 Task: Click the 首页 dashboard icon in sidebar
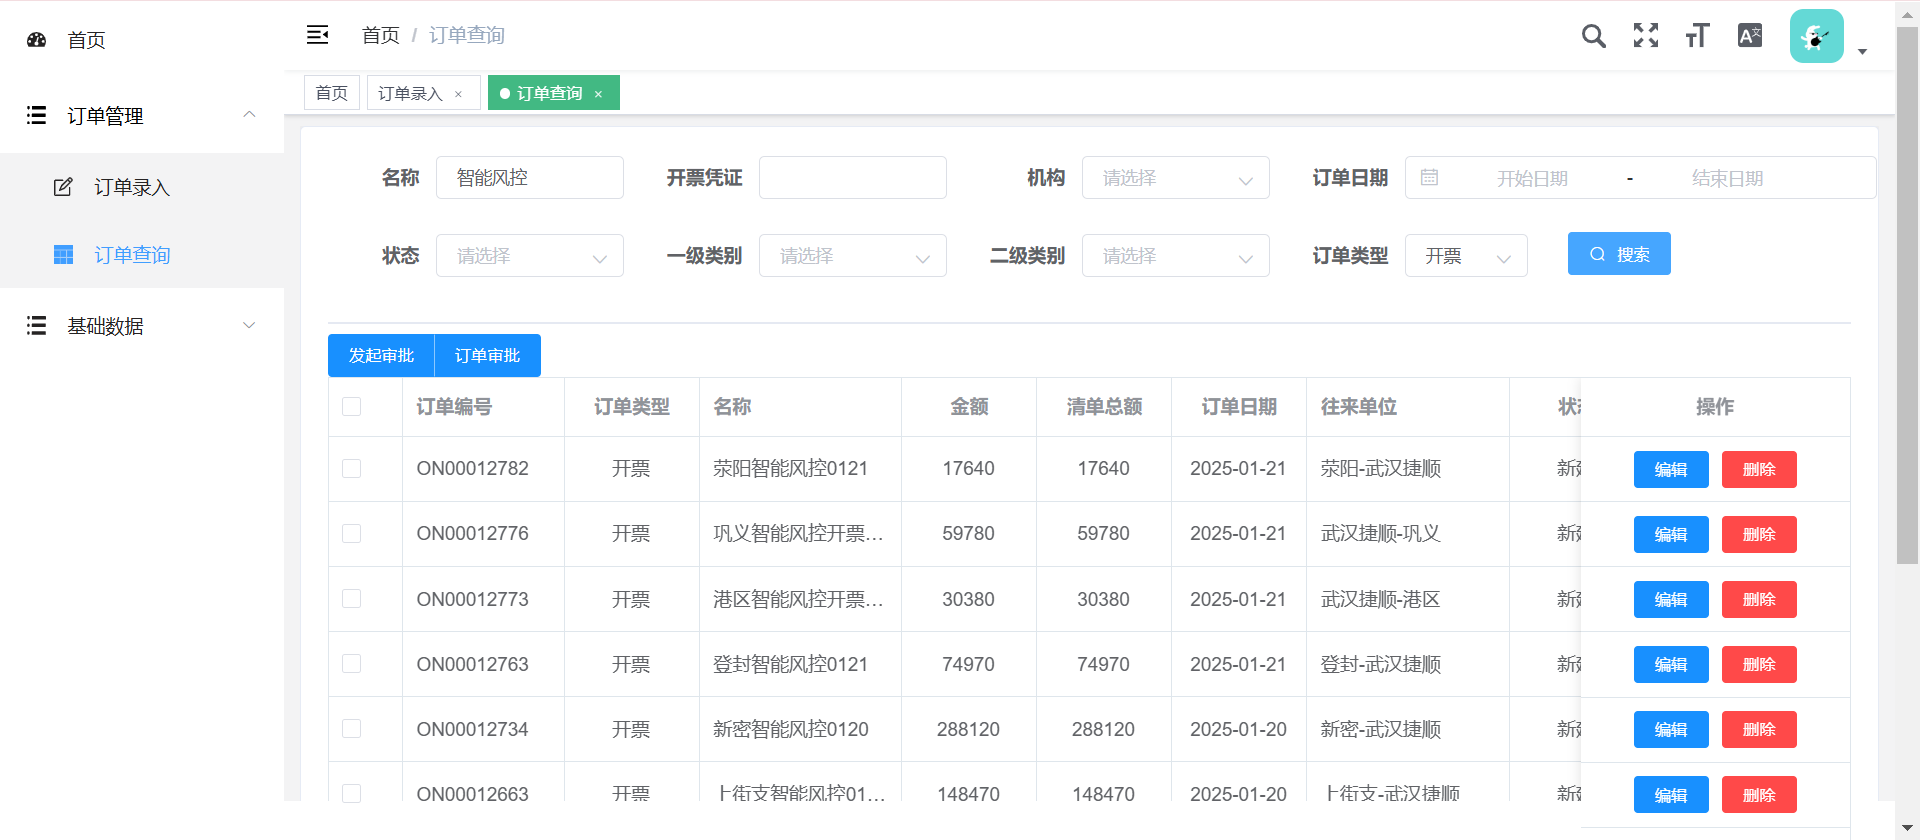tap(37, 40)
